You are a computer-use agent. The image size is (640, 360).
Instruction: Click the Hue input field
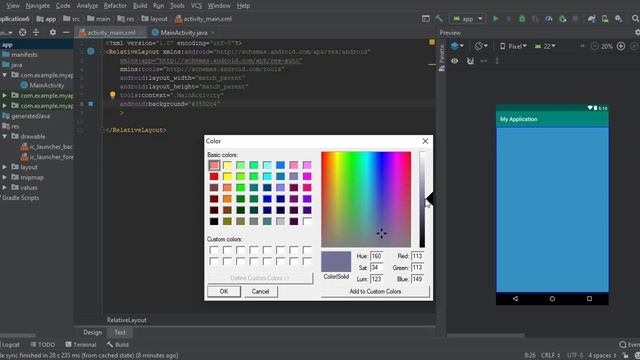376,256
